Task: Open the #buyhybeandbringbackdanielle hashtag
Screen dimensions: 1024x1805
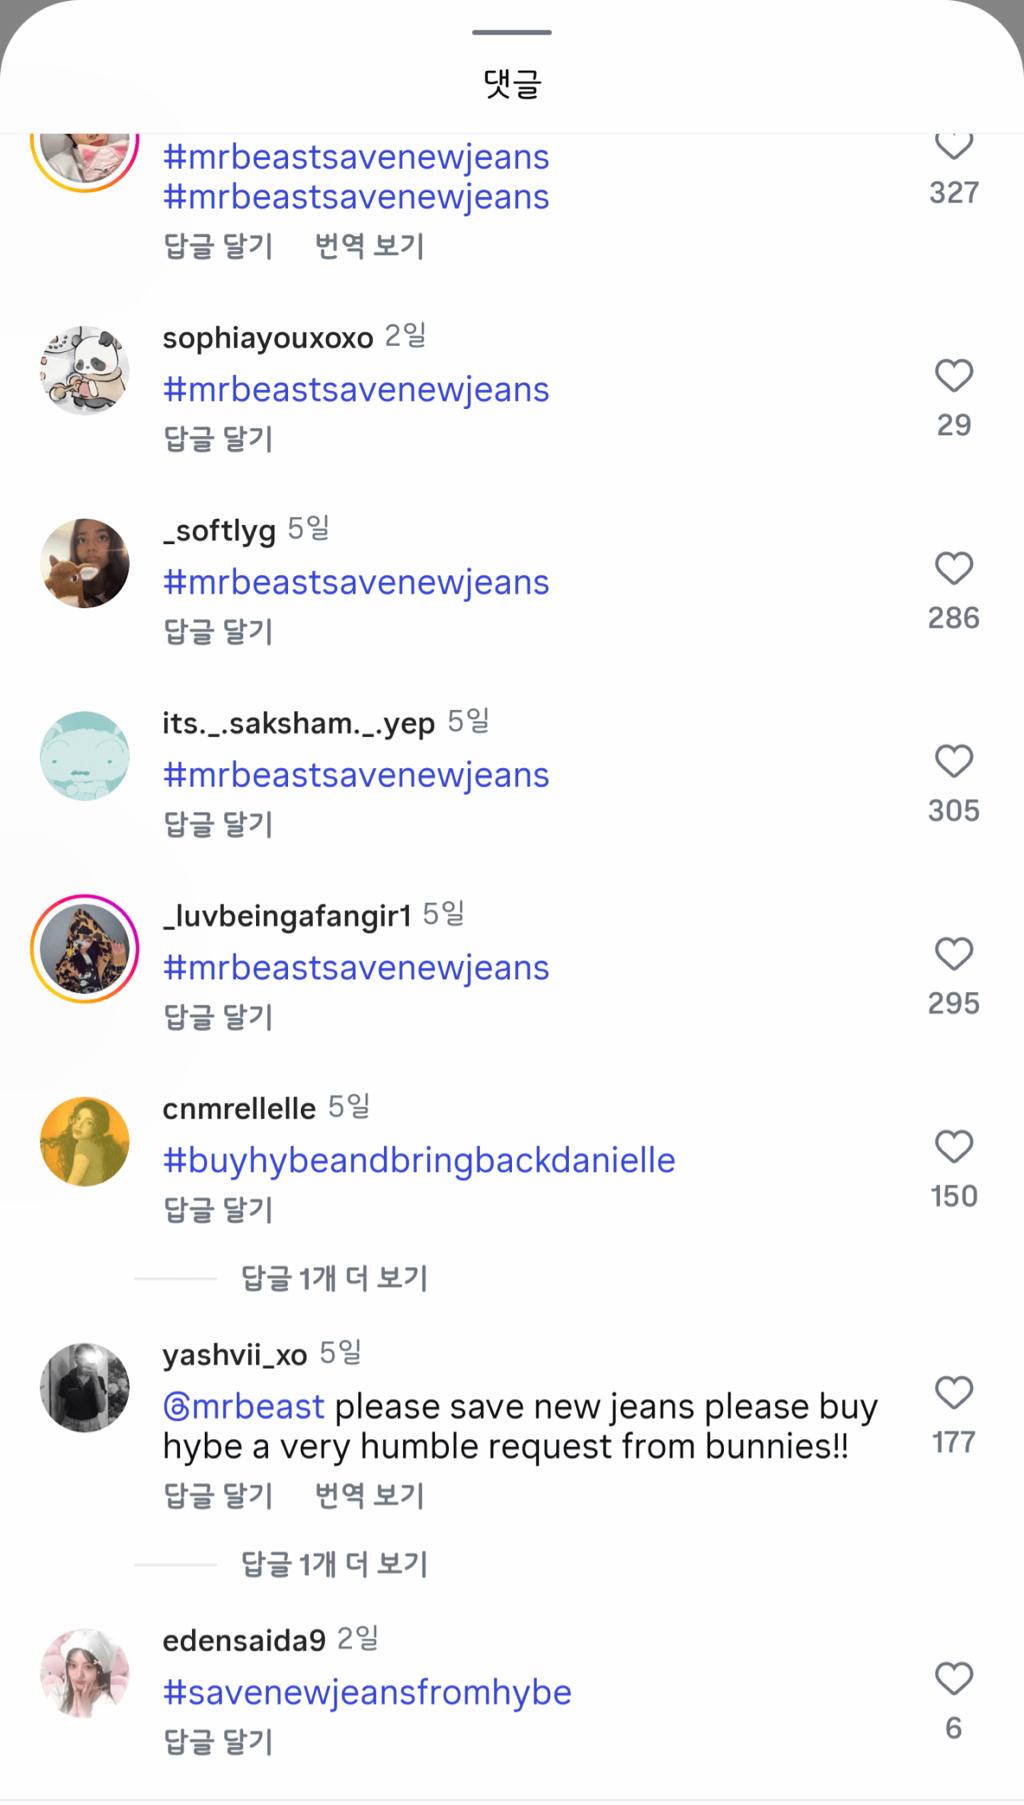Action: (419, 1161)
